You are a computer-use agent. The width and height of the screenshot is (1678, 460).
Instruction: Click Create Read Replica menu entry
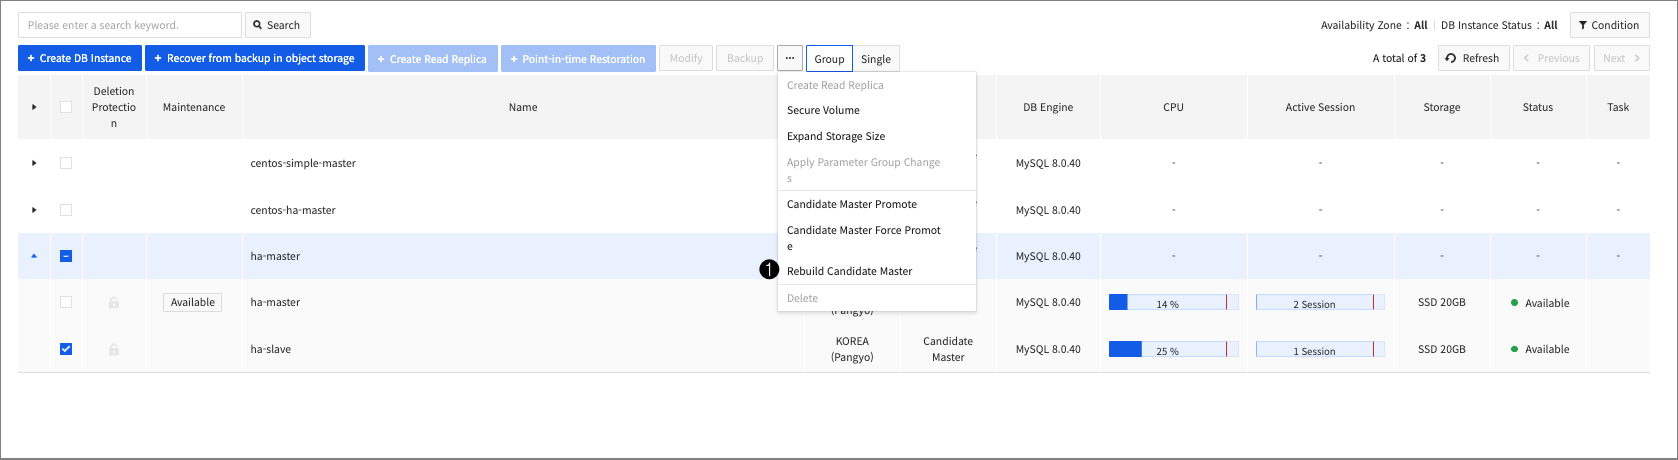[835, 85]
